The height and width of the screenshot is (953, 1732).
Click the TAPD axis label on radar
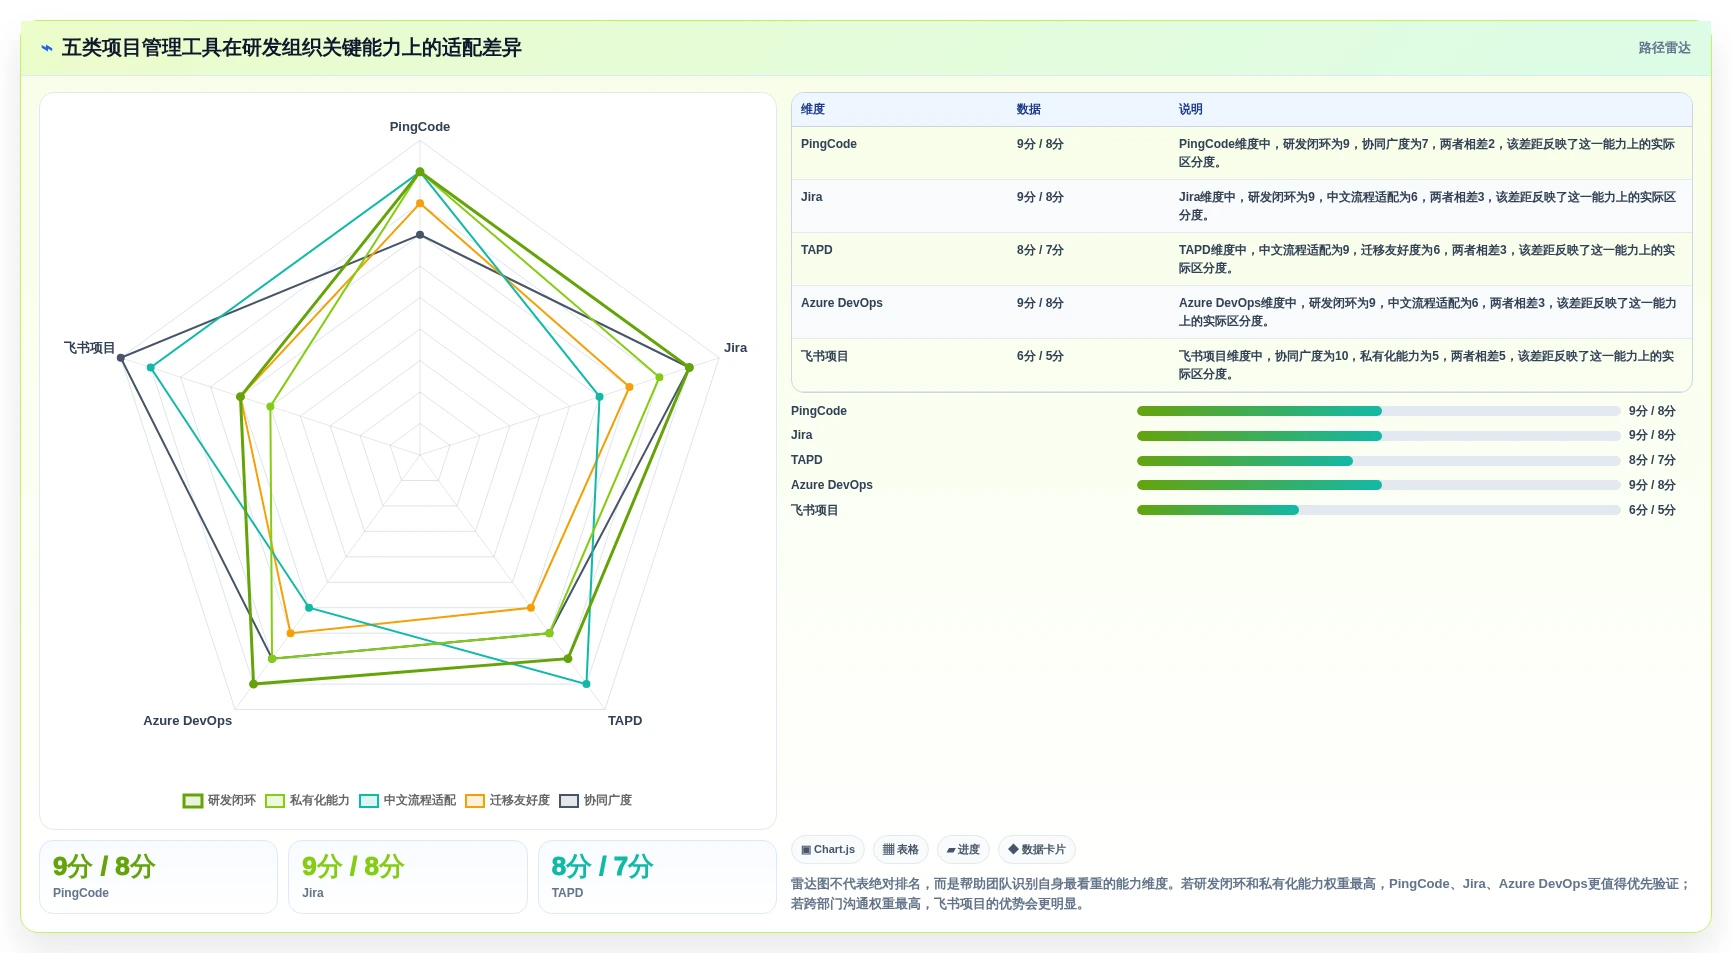coord(625,721)
